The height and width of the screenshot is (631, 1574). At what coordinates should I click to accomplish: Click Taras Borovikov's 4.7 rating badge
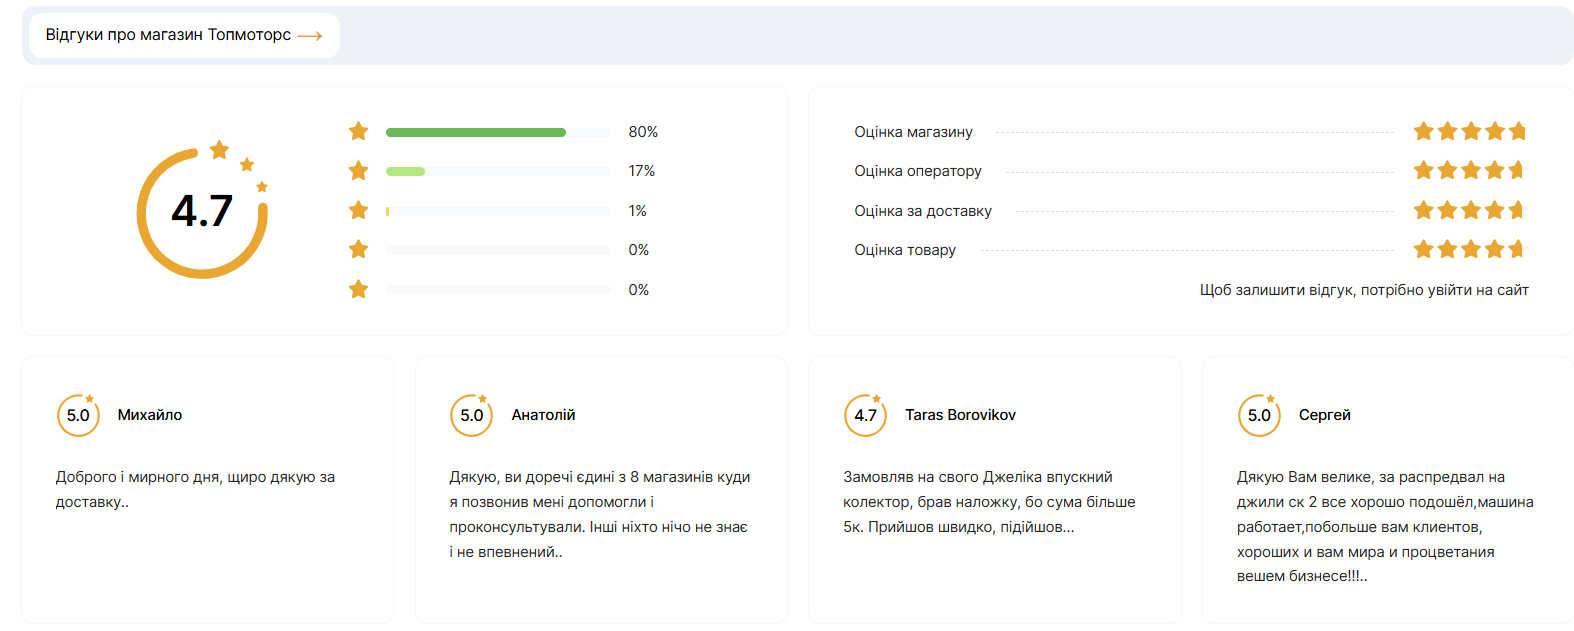pyautogui.click(x=866, y=416)
